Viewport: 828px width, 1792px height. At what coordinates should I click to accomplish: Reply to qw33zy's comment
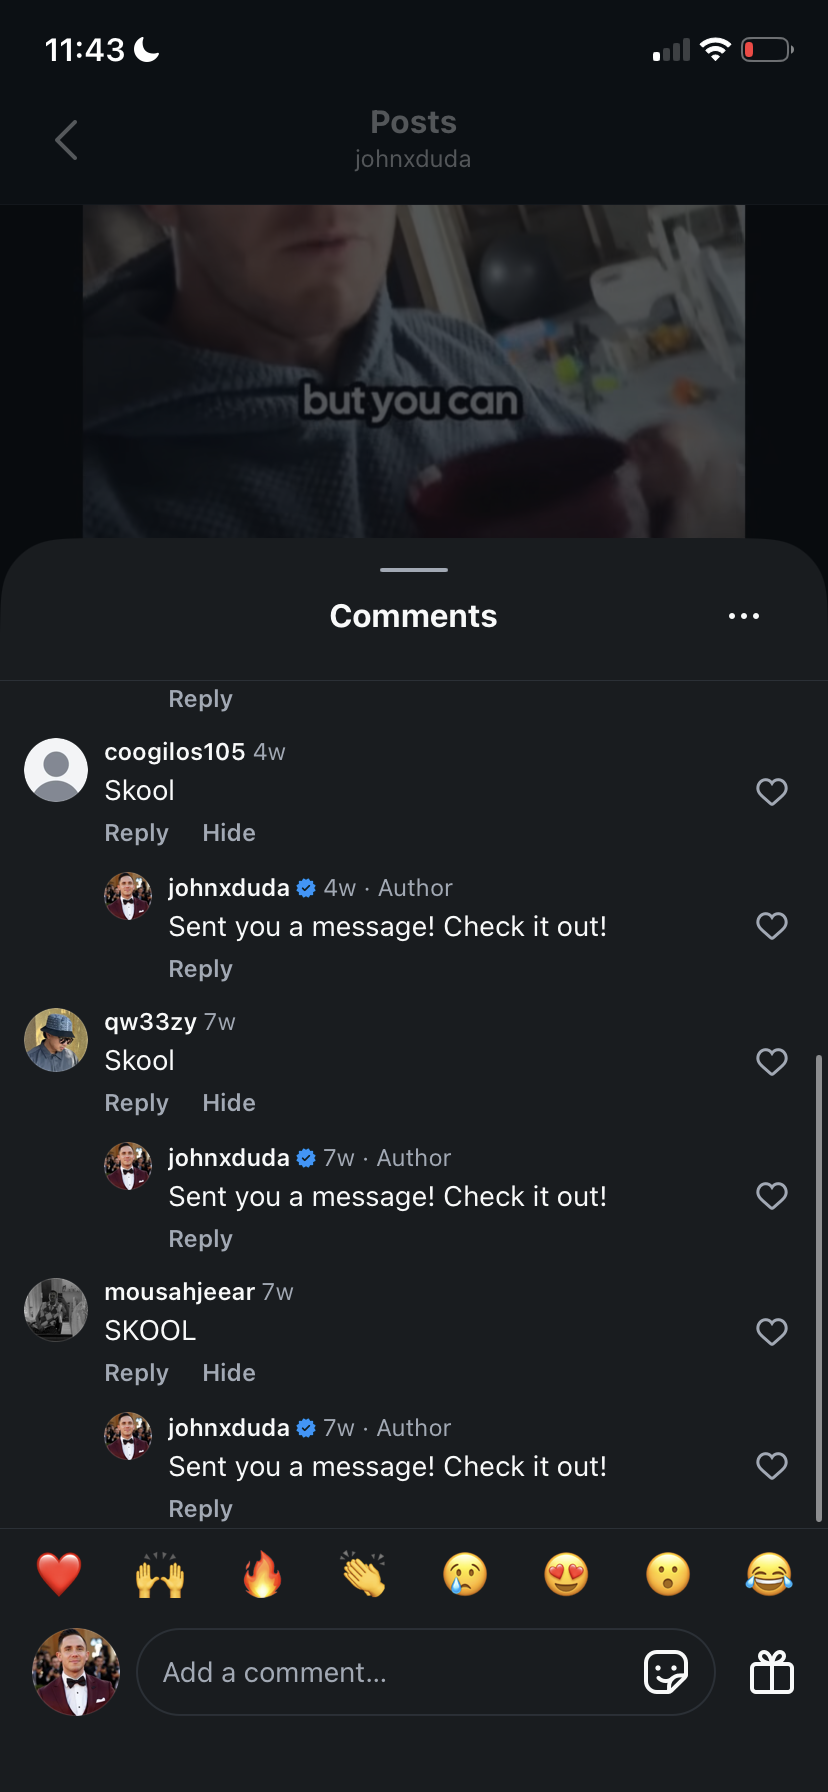(136, 1102)
